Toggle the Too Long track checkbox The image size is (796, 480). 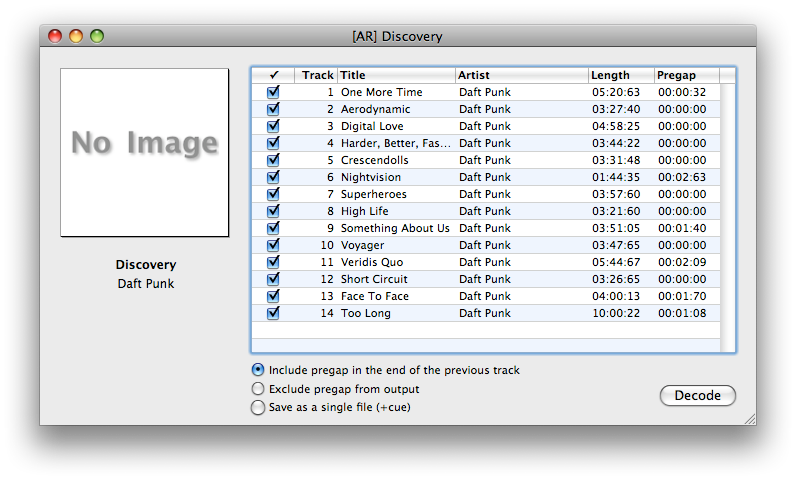(273, 313)
